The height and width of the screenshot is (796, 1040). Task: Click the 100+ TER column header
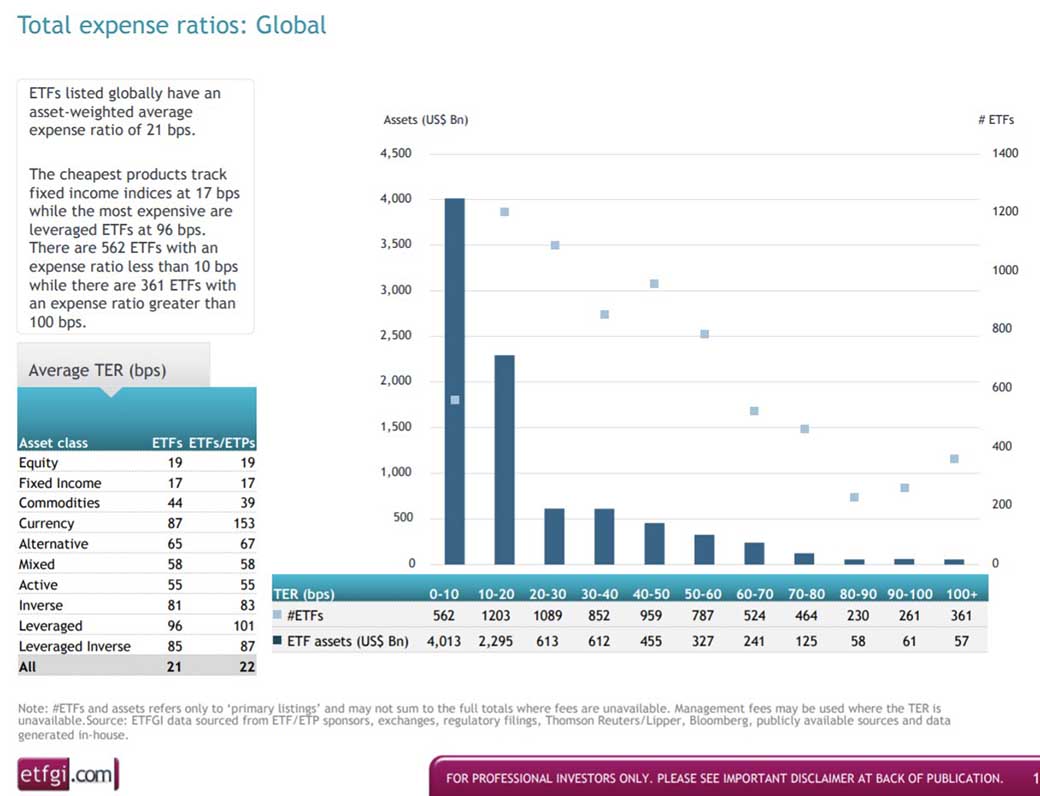[x=962, y=594]
